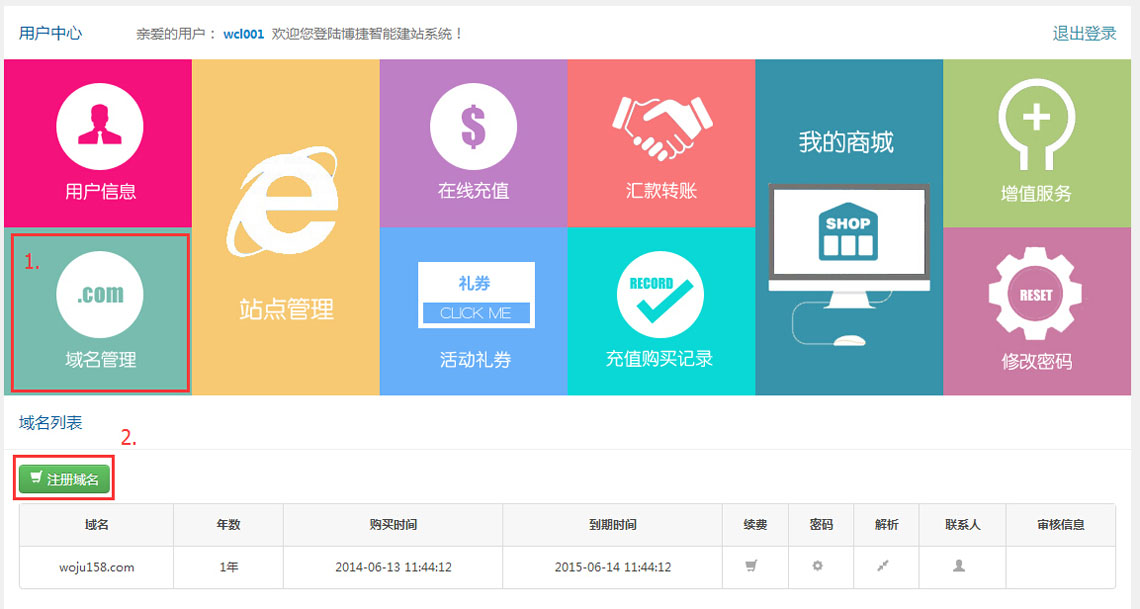Open the 汇款转账 handshake tile

(660, 143)
